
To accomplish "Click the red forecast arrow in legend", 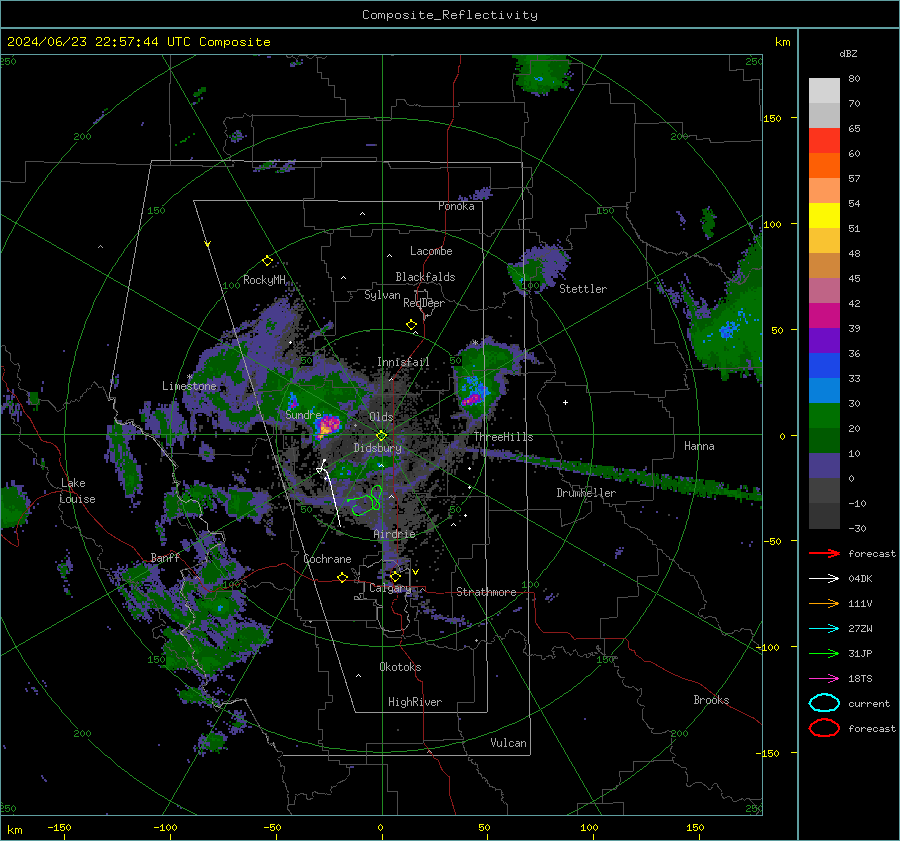I will 824,553.
